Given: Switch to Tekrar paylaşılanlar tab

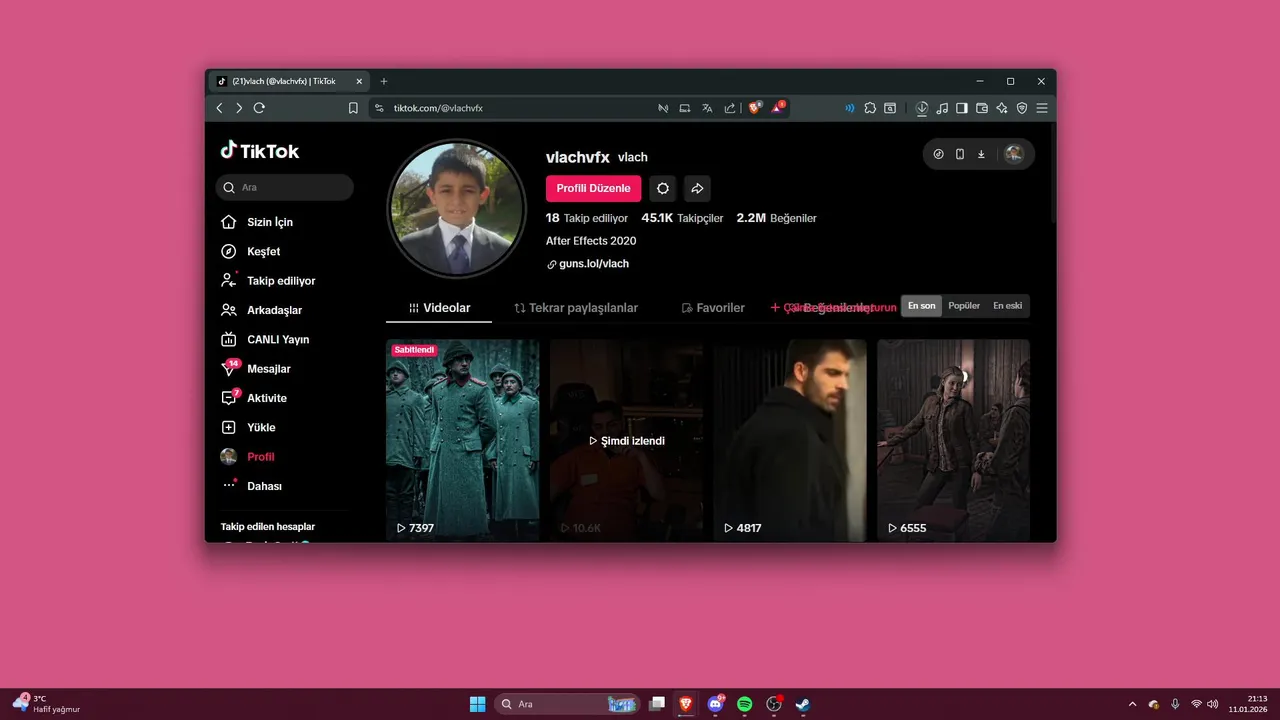Looking at the screenshot, I should click(576, 308).
